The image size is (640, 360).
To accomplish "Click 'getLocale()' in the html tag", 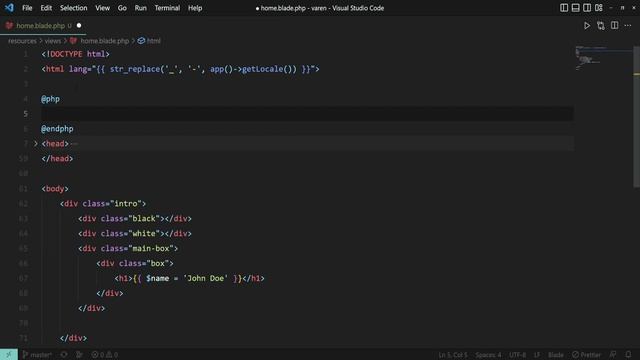I will (x=269, y=69).
